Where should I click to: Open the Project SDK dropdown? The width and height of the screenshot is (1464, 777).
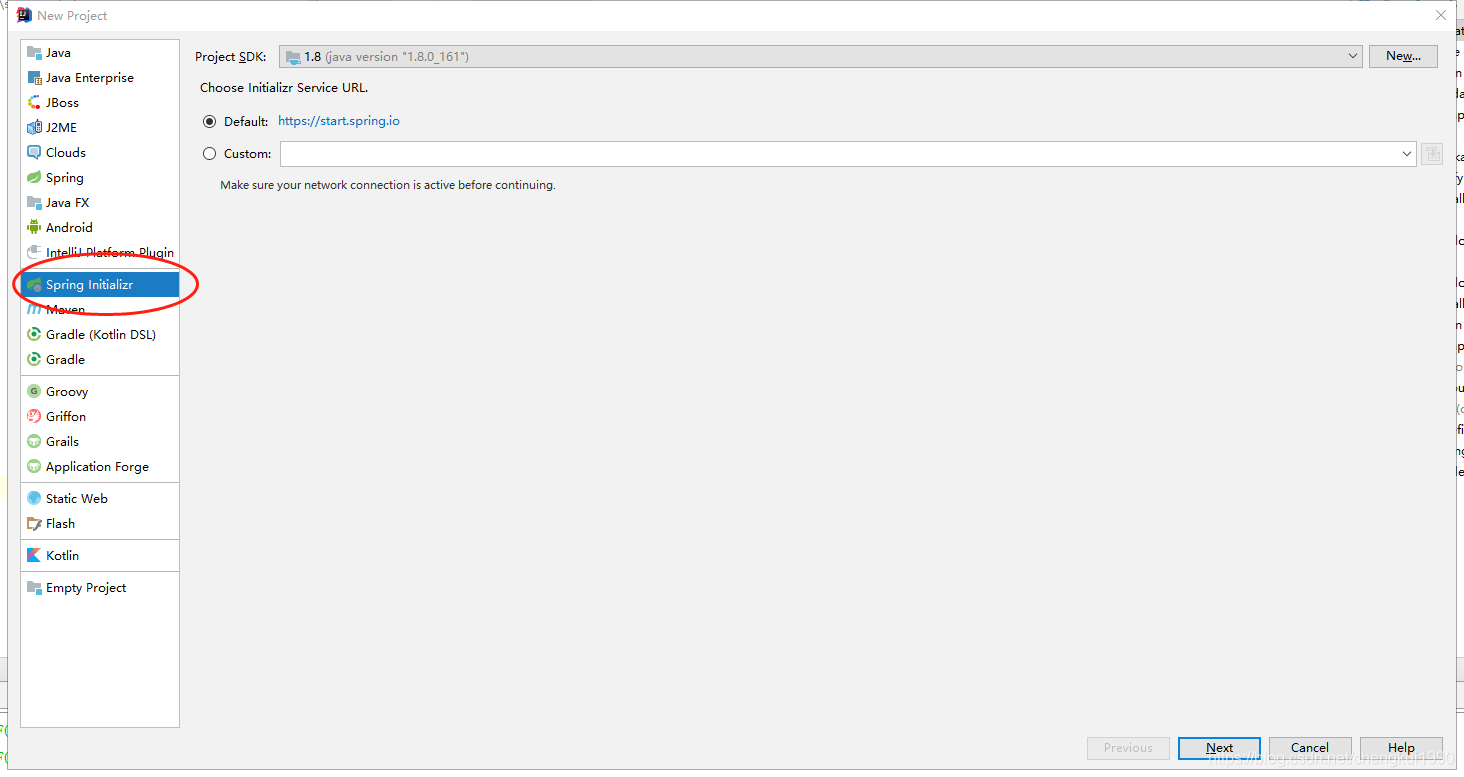(x=821, y=57)
